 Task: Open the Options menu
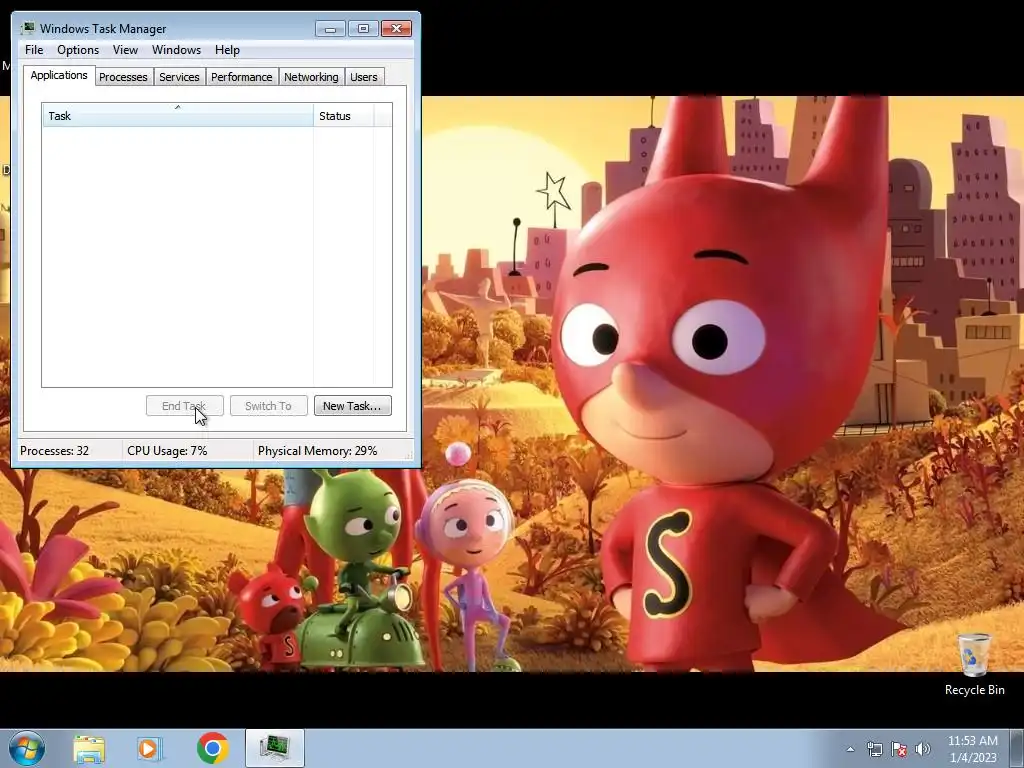pyautogui.click(x=78, y=50)
